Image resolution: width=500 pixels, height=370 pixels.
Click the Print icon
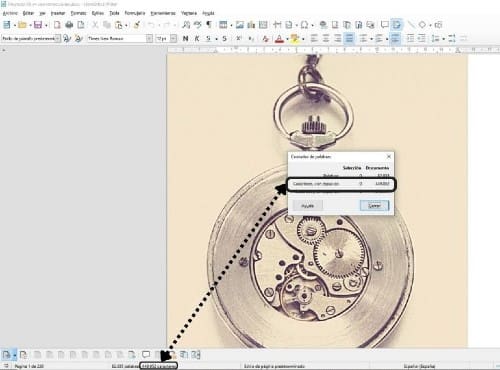(69, 25)
